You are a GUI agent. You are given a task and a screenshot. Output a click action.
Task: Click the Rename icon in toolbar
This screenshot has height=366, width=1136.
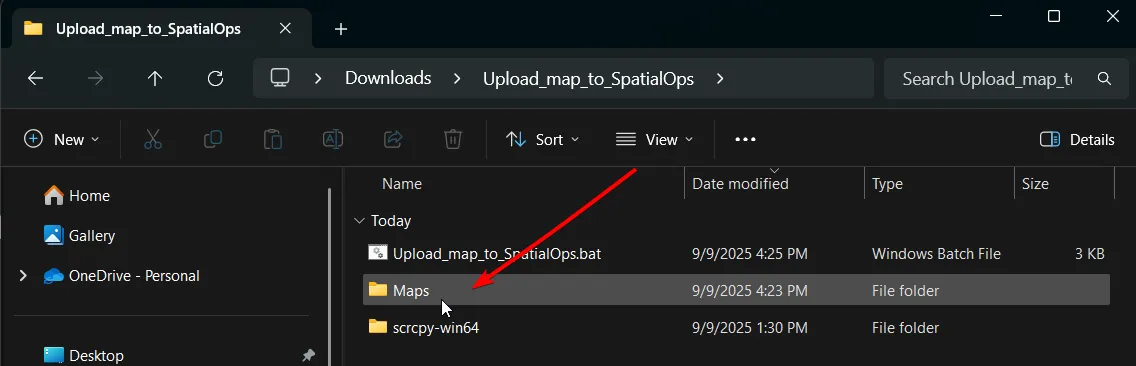[333, 139]
